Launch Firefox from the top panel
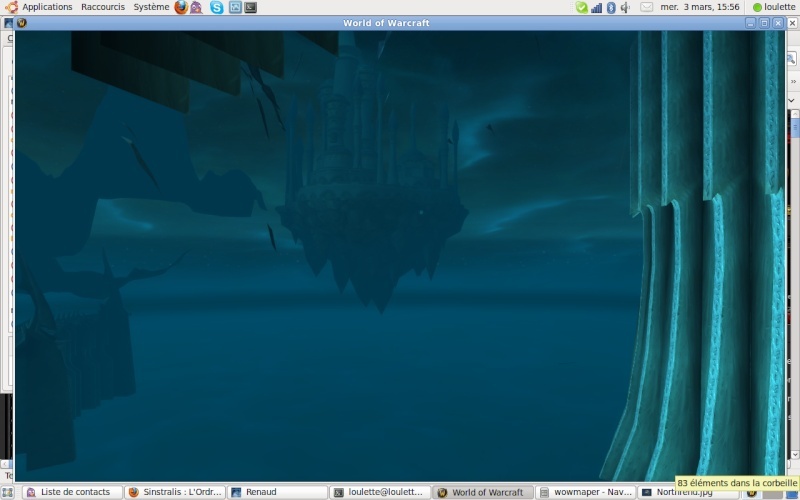Screen dimensions: 800x500 [181, 7]
